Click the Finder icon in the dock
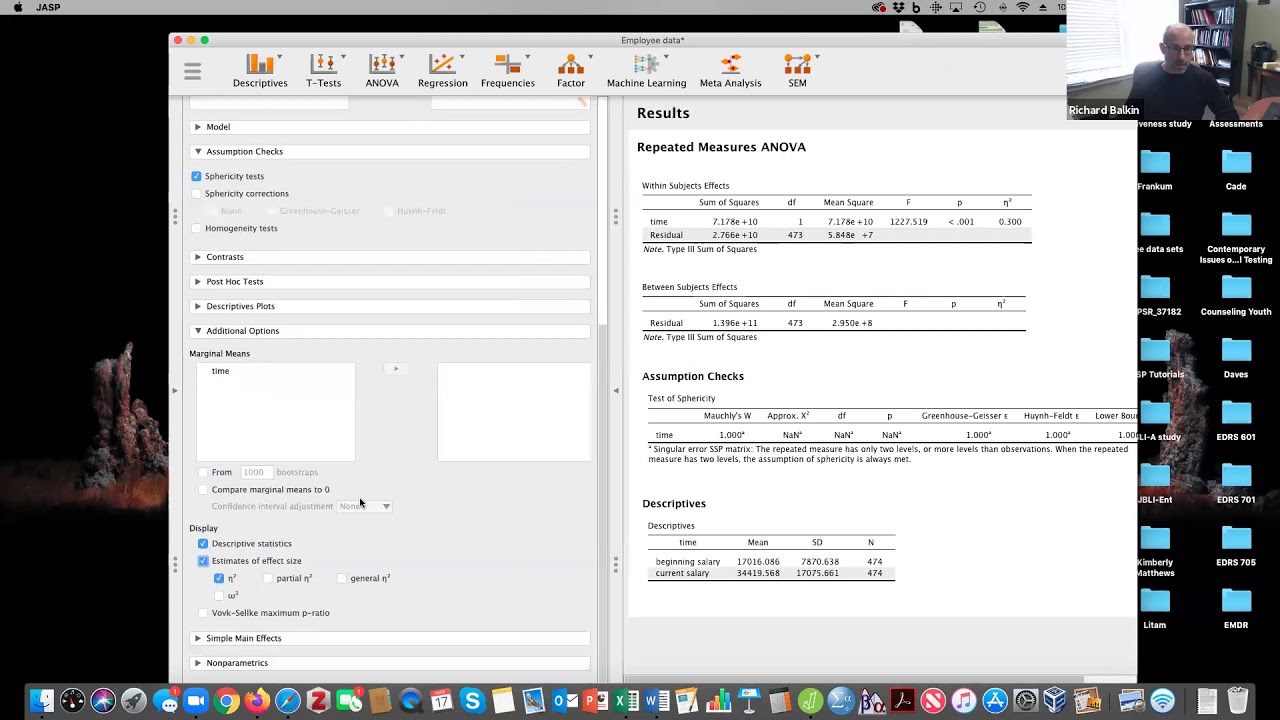 (x=42, y=701)
